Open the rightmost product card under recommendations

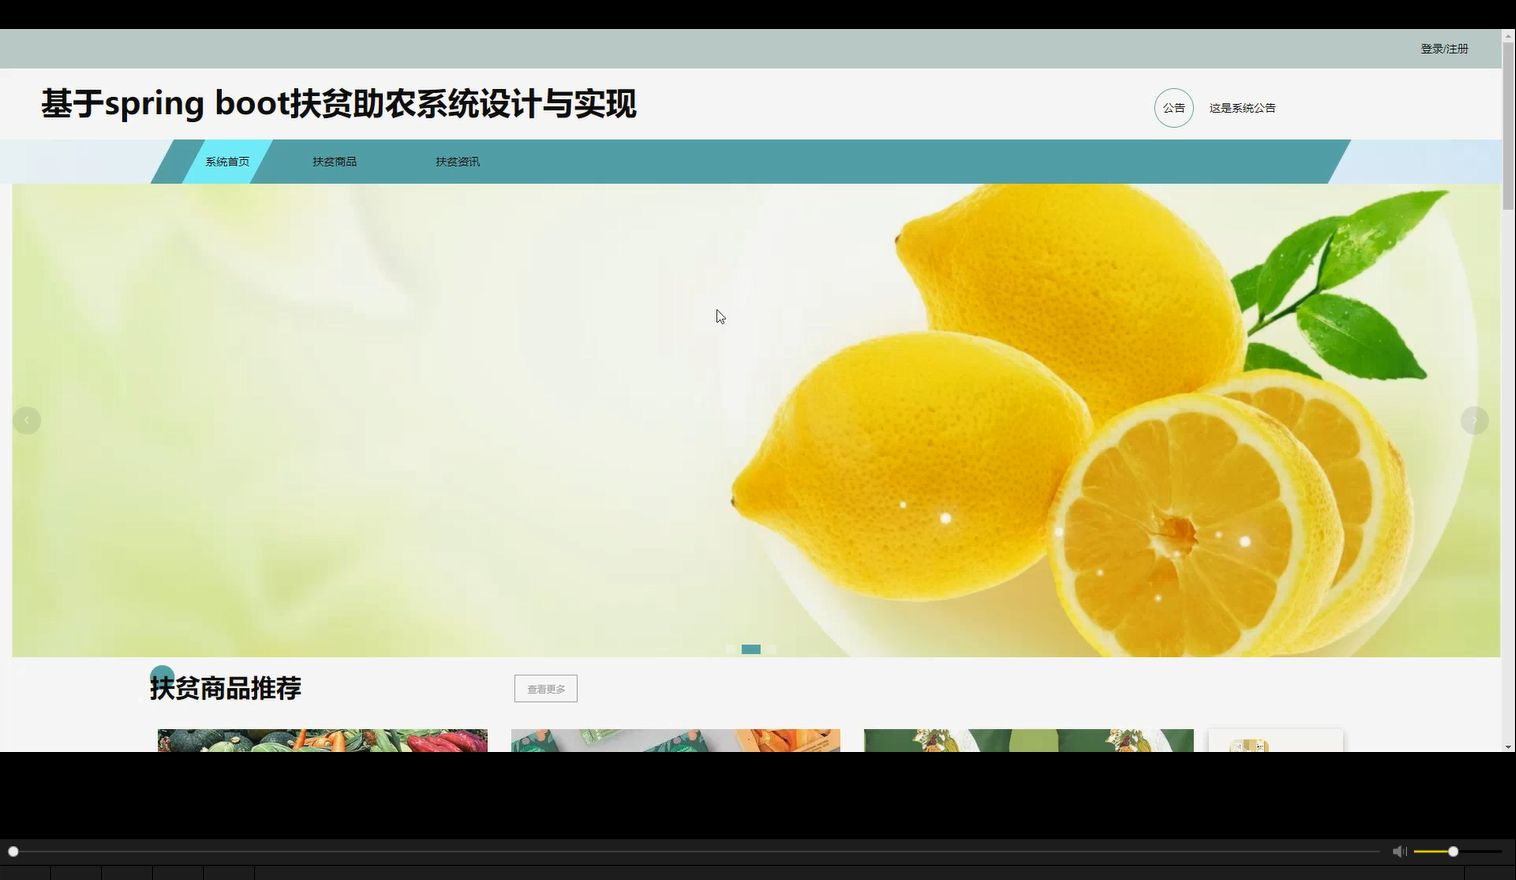pyautogui.click(x=1275, y=740)
